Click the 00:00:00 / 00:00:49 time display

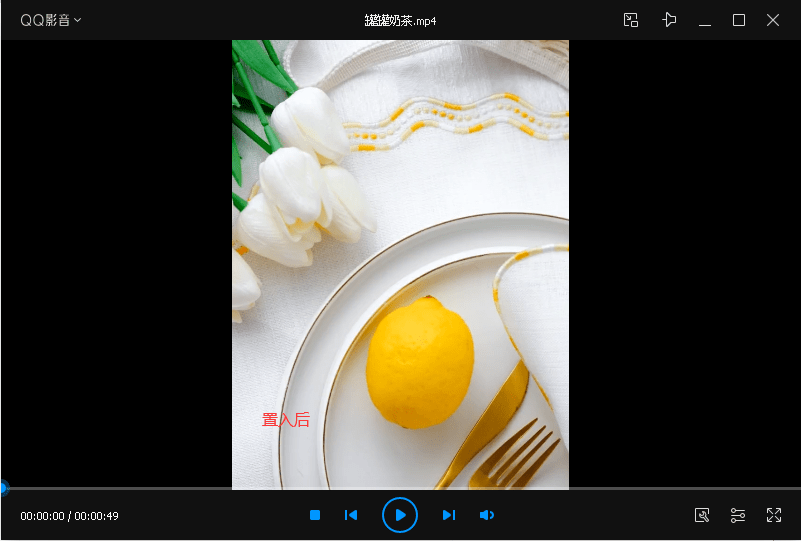pos(69,516)
